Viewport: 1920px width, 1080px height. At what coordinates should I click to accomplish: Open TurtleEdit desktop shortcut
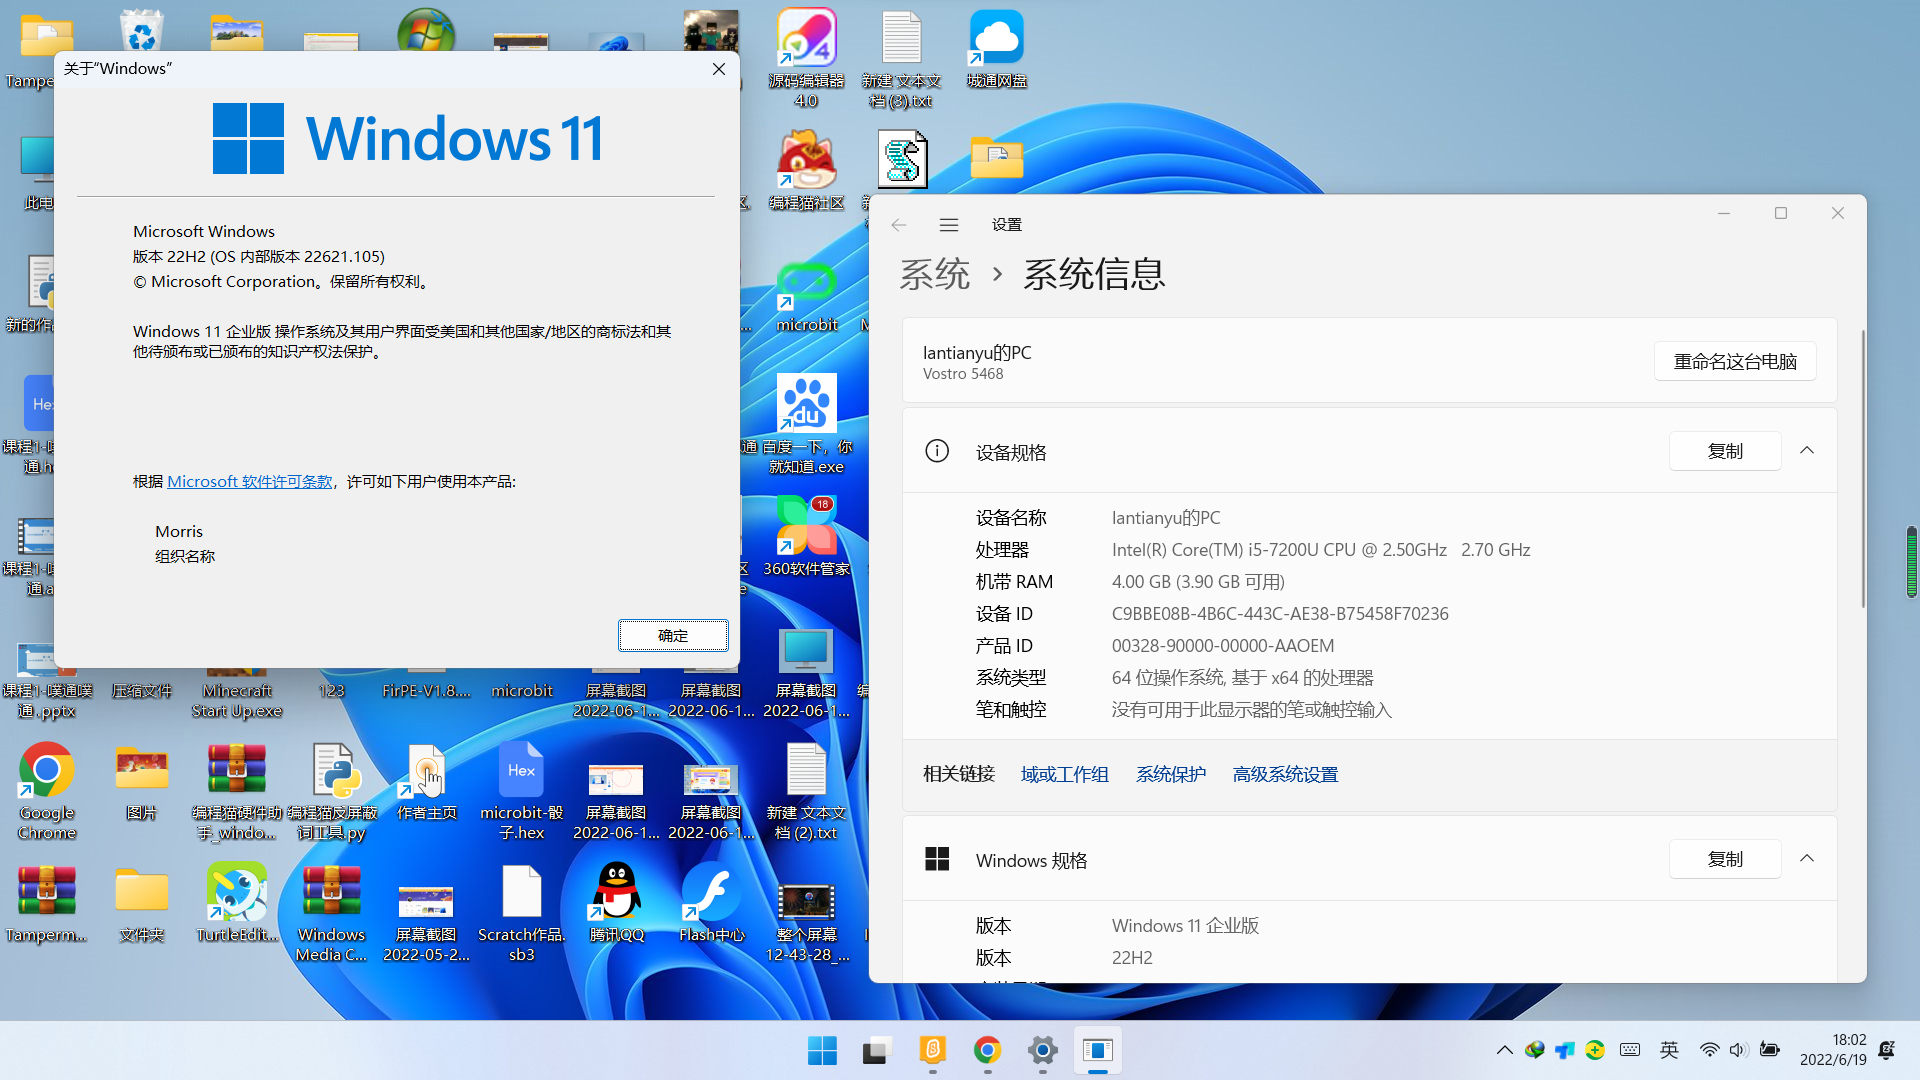point(237,902)
